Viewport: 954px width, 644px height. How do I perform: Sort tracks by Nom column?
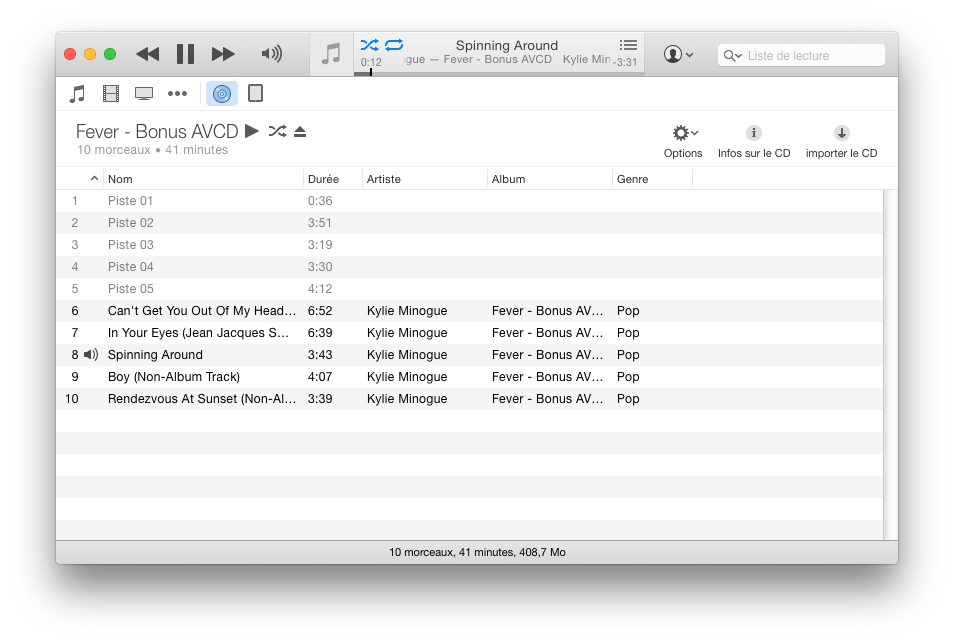[x=203, y=179]
